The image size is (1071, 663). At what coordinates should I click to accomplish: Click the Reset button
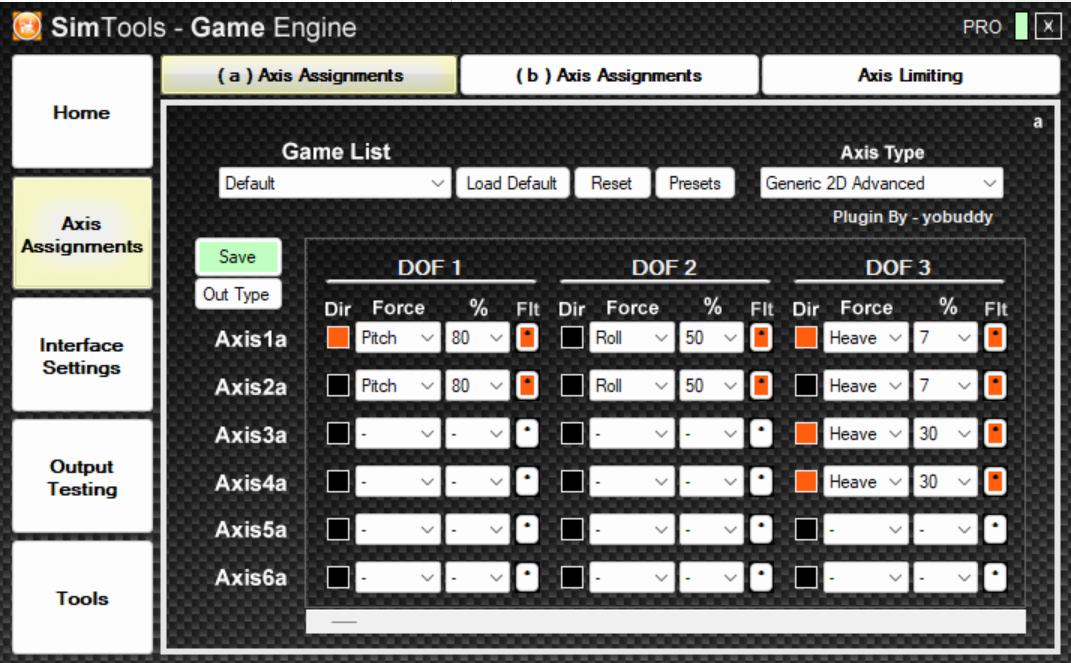coord(612,183)
